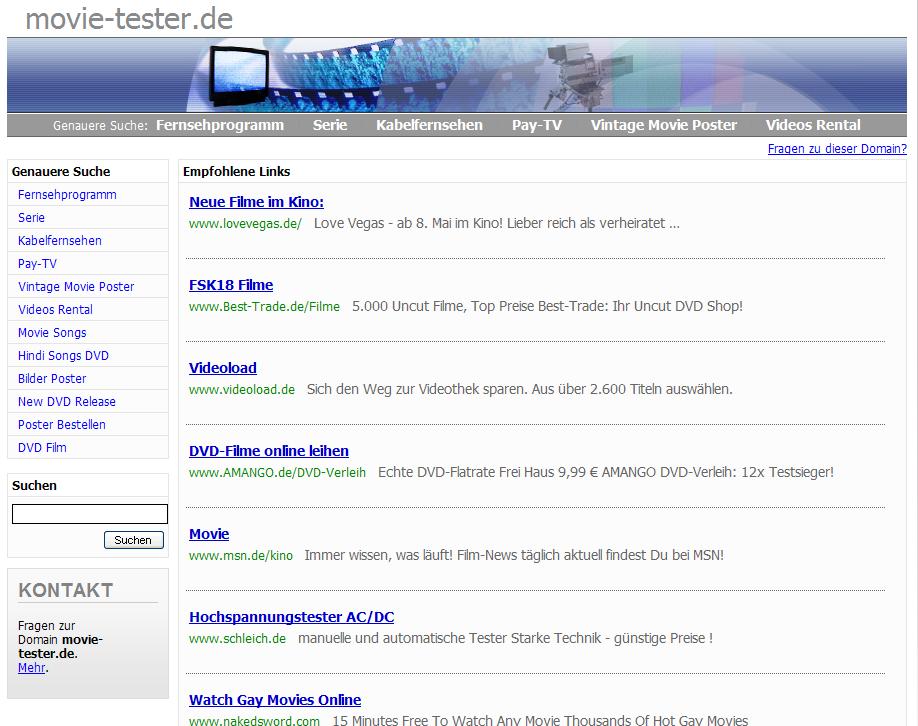The image size is (918, 726).
Task: Click New DVD Release sidebar link
Action: (67, 402)
